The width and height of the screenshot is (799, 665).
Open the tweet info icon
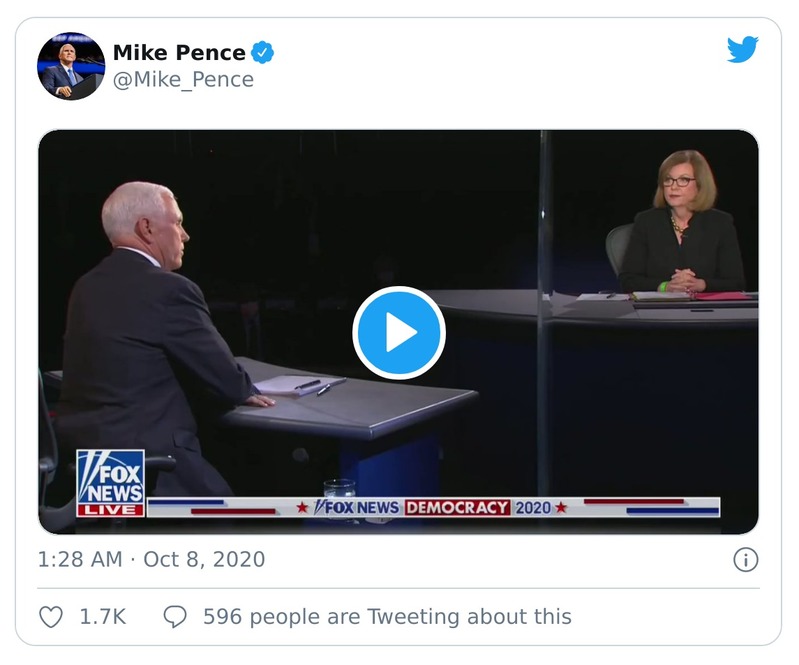tap(745, 559)
